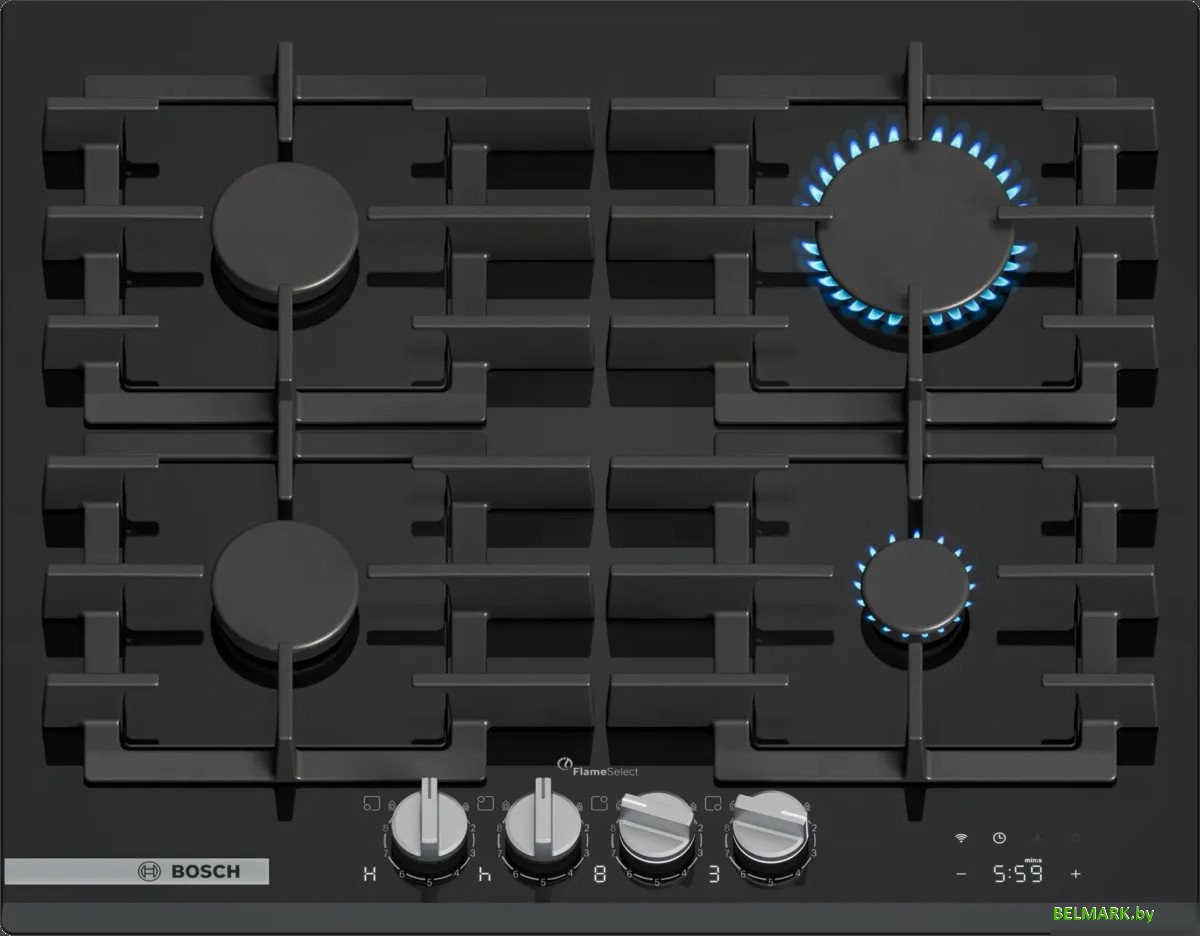Click the 'H' residual heat indicator
Image resolution: width=1200 pixels, height=936 pixels.
[x=370, y=875]
